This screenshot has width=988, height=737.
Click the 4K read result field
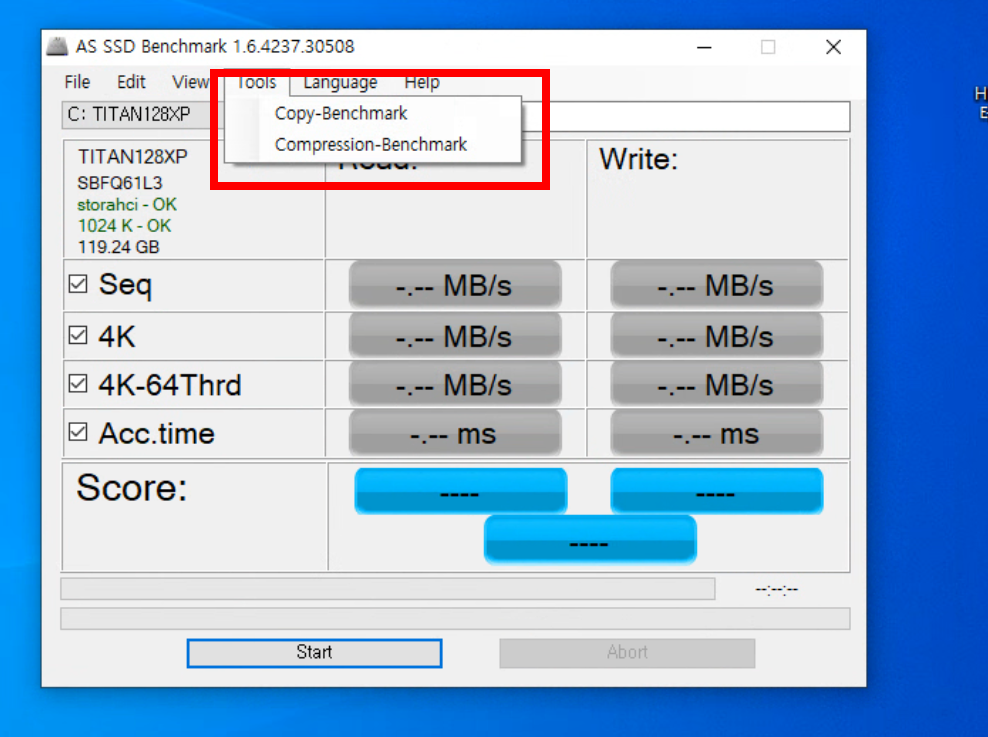point(455,336)
